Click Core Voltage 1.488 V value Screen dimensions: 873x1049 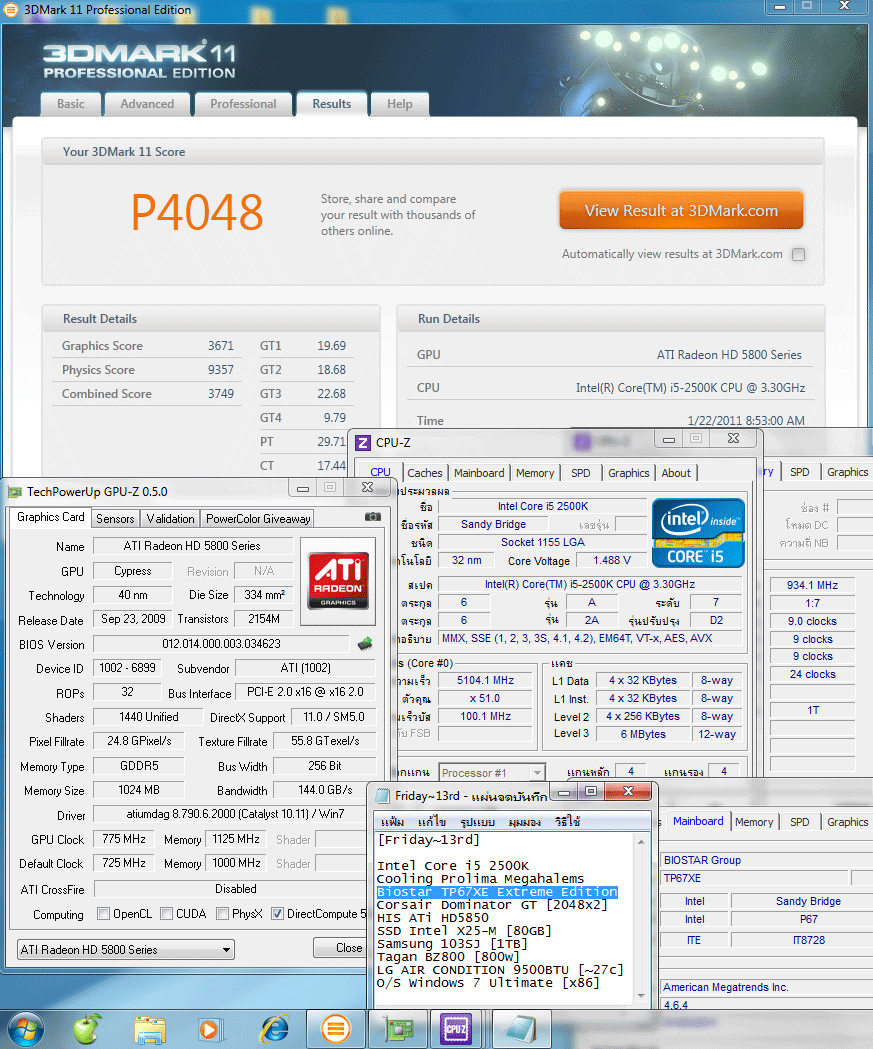(x=612, y=561)
